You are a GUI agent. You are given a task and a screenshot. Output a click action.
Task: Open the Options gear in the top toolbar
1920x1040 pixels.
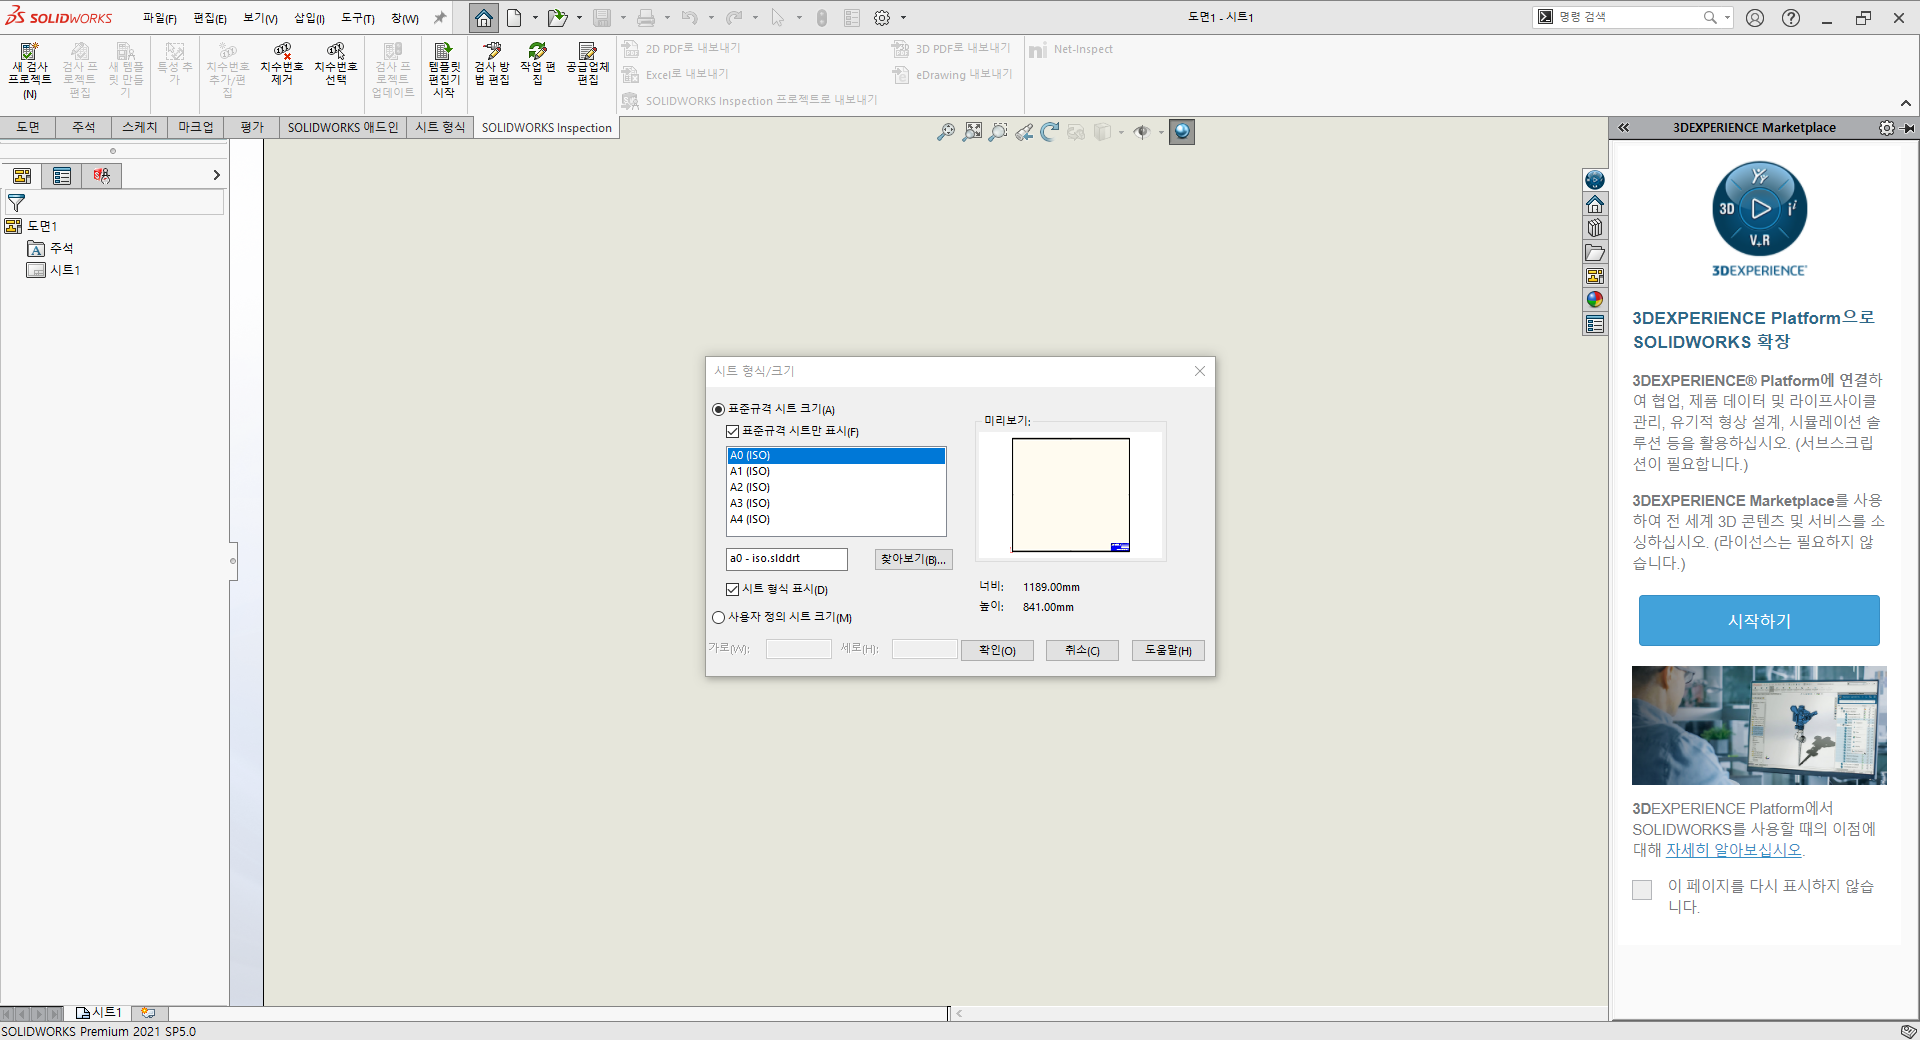point(882,18)
